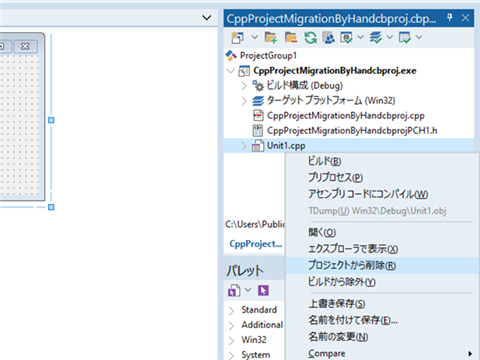Select CppProjectMigrationByHandcbproj.exe project
The image size is (480, 360).
coord(335,71)
